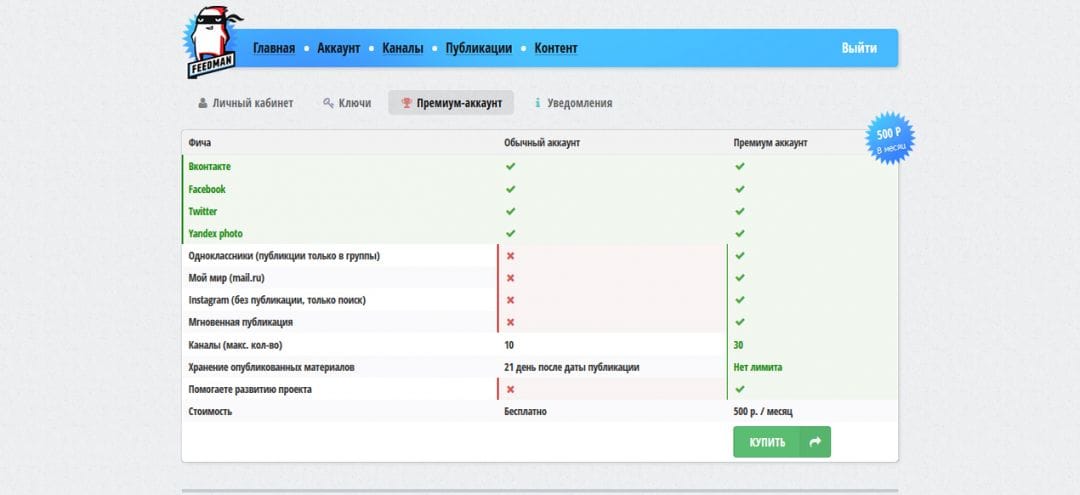This screenshot has height=495, width=1080.
Task: Click Yandex photo checkmark in Премиум аккаунт column
Action: point(740,233)
